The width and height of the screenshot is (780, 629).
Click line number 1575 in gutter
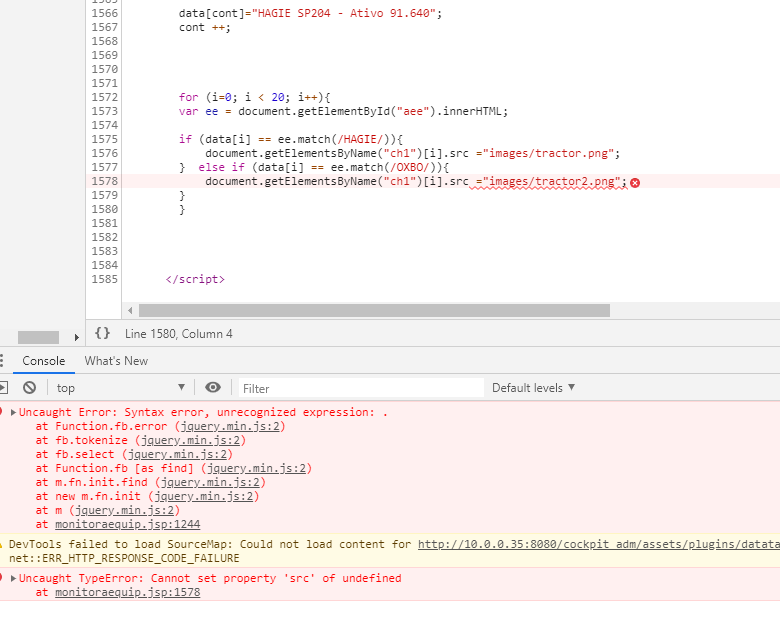104,139
